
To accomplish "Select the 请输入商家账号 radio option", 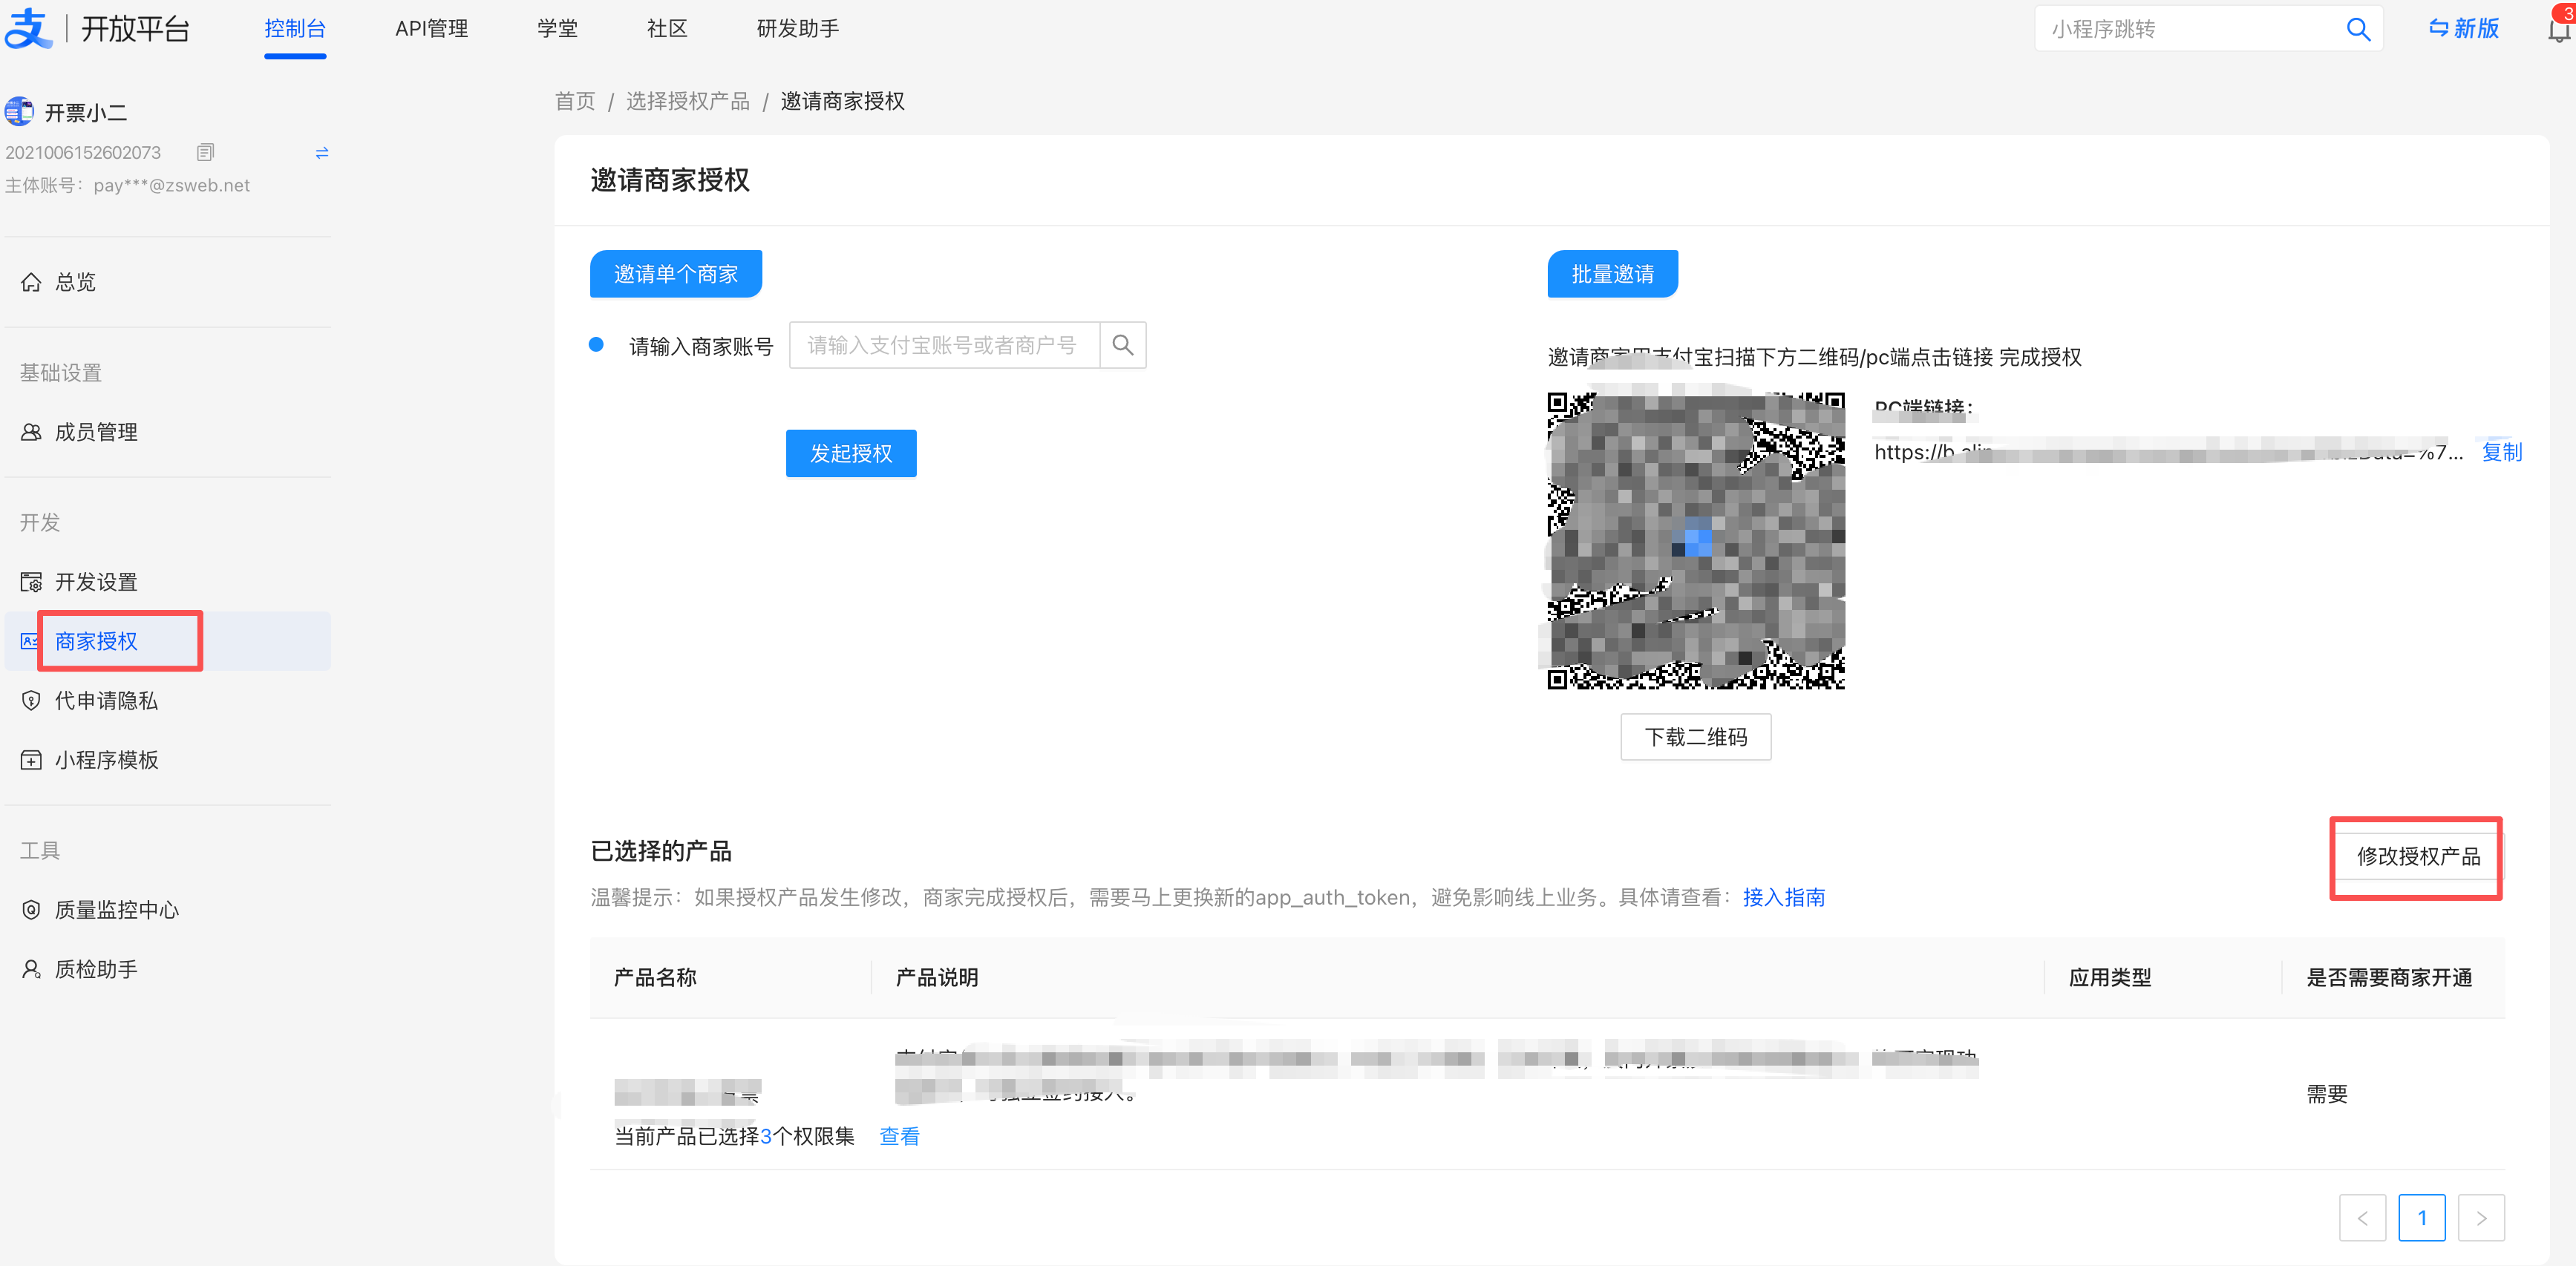I will point(596,345).
